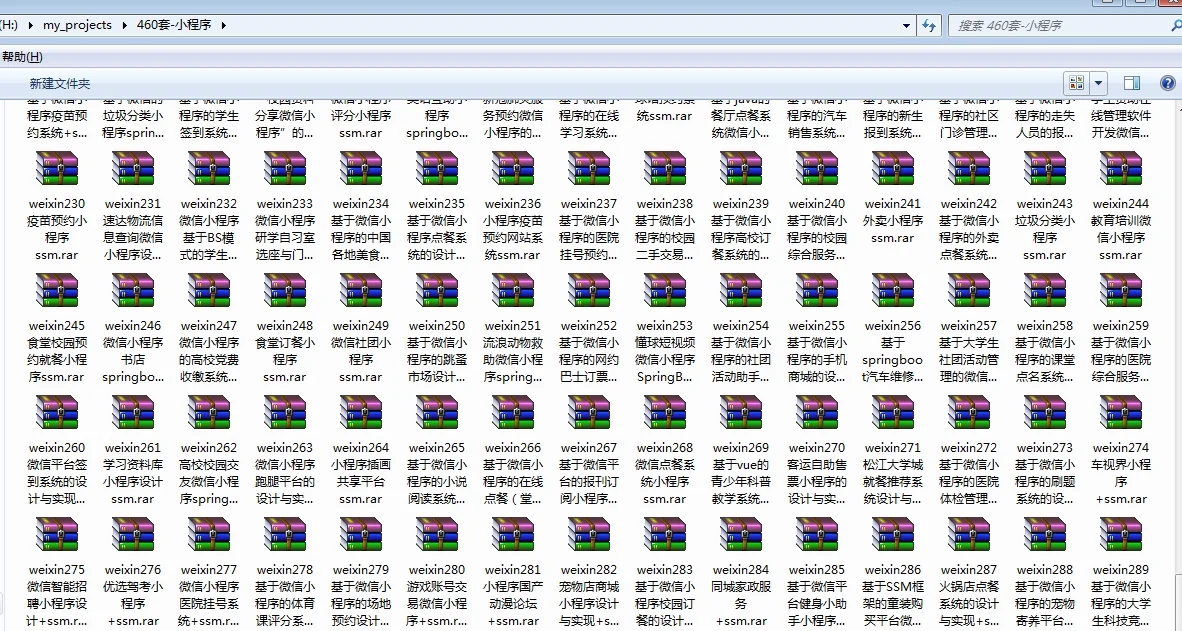Select the weixin247 rar archive icon
Viewport: 1182px width, 631px height.
coord(209,291)
